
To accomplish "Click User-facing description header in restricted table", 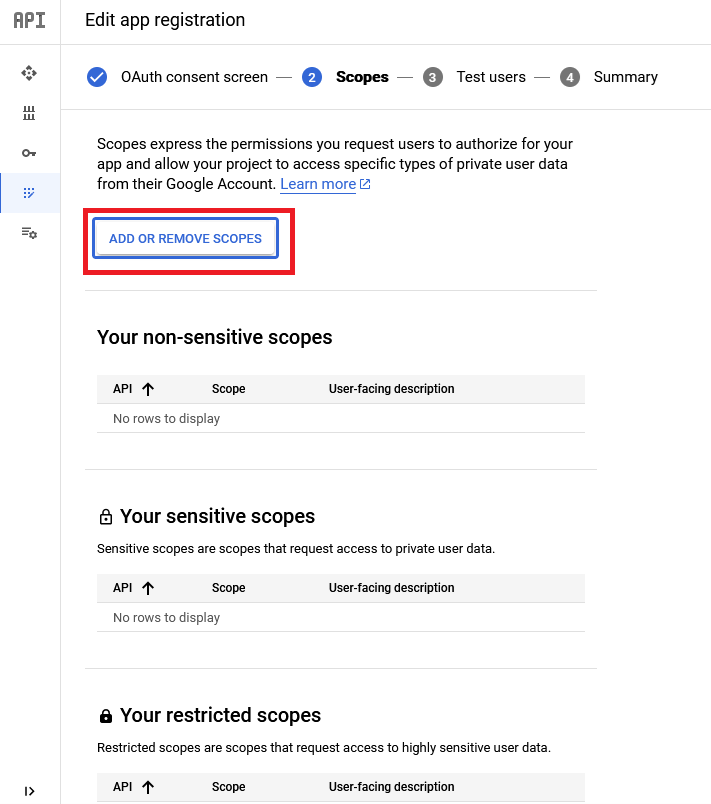I will (x=391, y=787).
